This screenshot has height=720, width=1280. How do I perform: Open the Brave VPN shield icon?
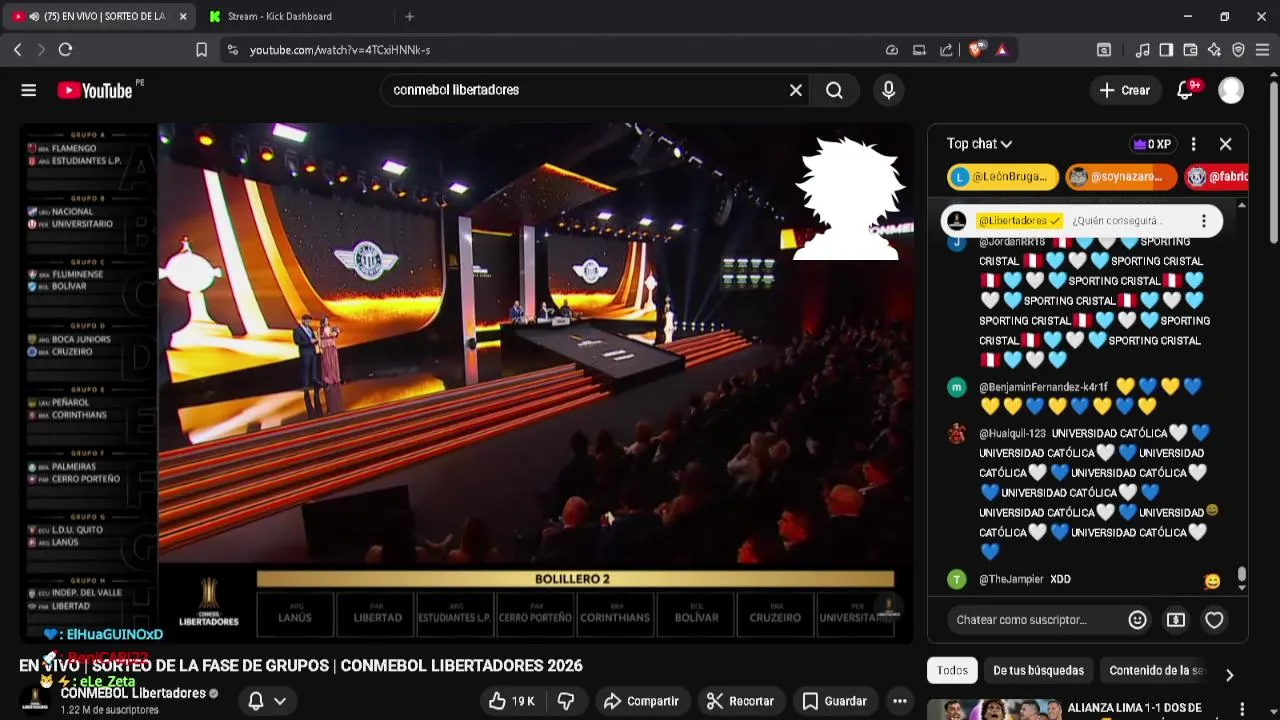(x=1238, y=49)
